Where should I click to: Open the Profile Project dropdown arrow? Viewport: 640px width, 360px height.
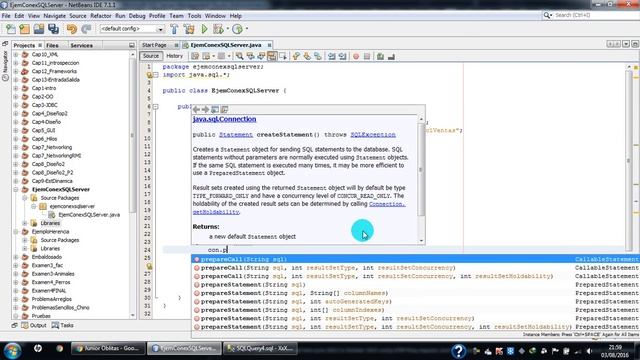247,29
